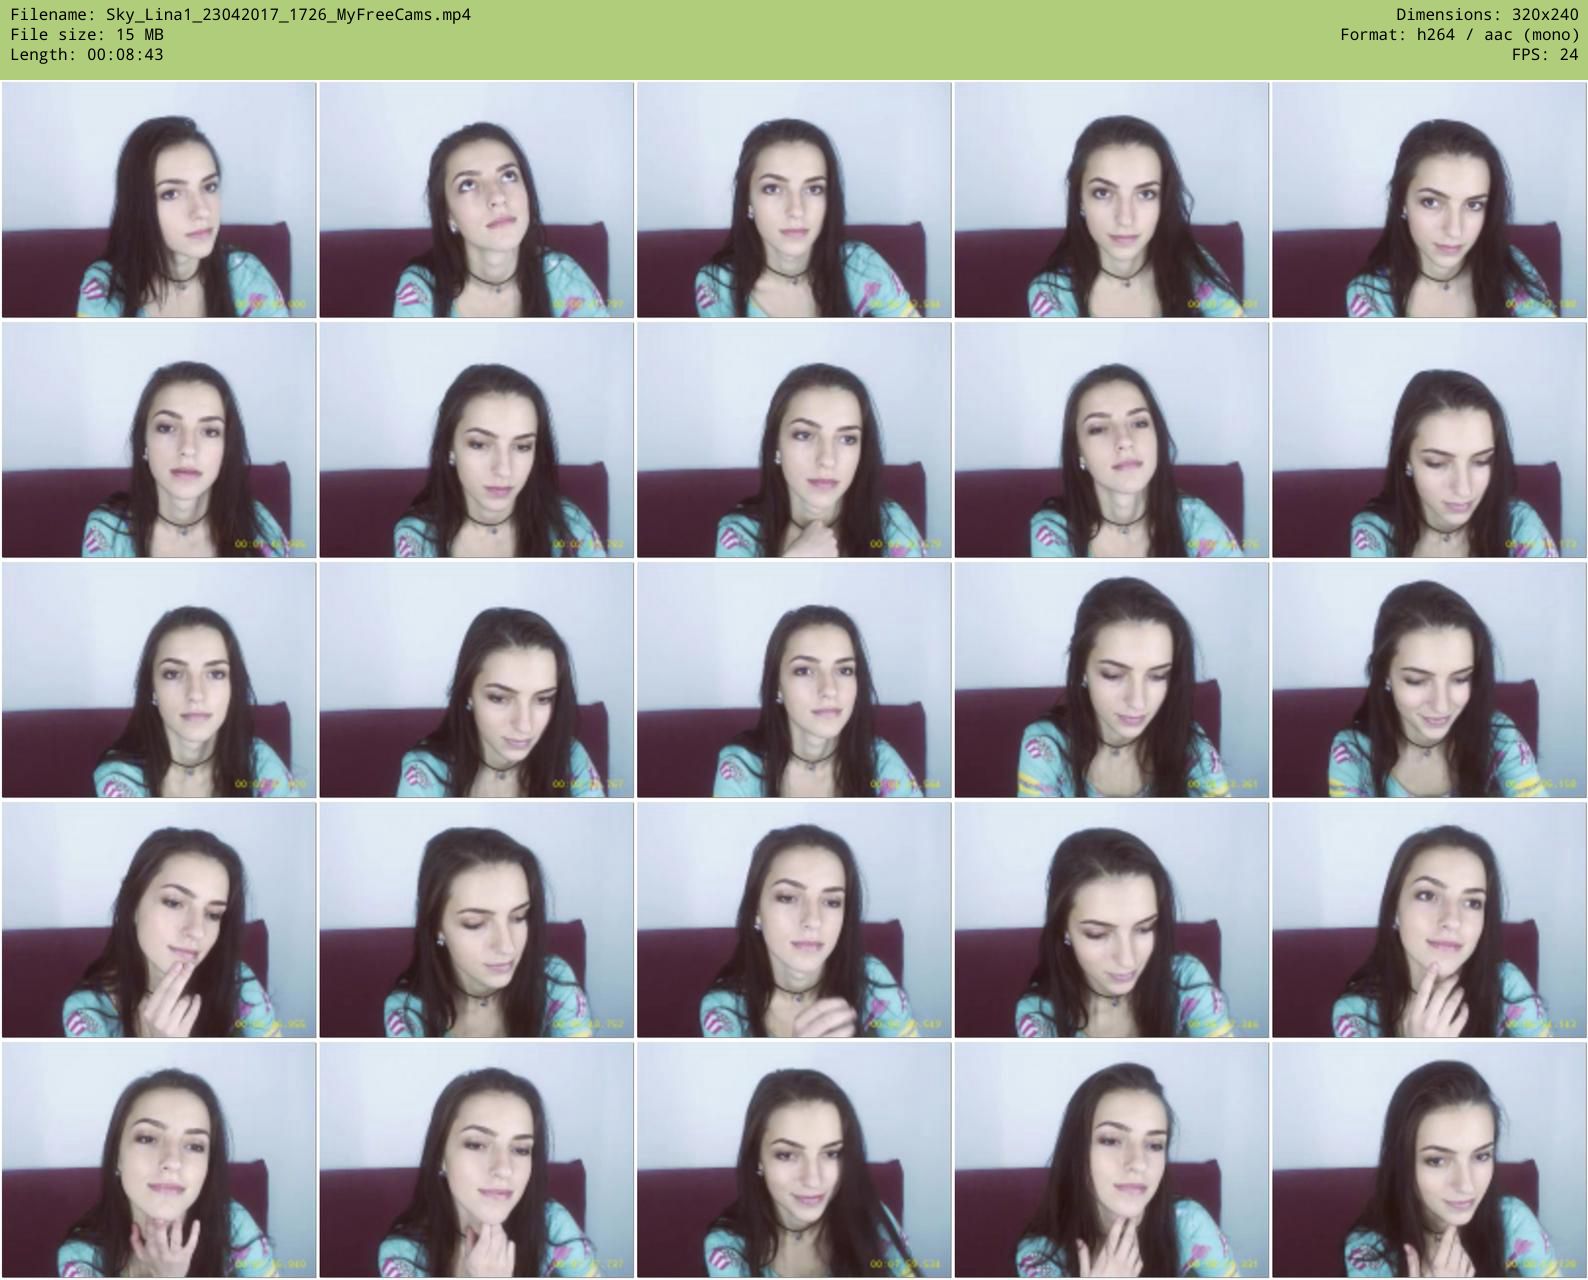Open the first thumbnail in row one
The width and height of the screenshot is (1588, 1280).
point(159,200)
